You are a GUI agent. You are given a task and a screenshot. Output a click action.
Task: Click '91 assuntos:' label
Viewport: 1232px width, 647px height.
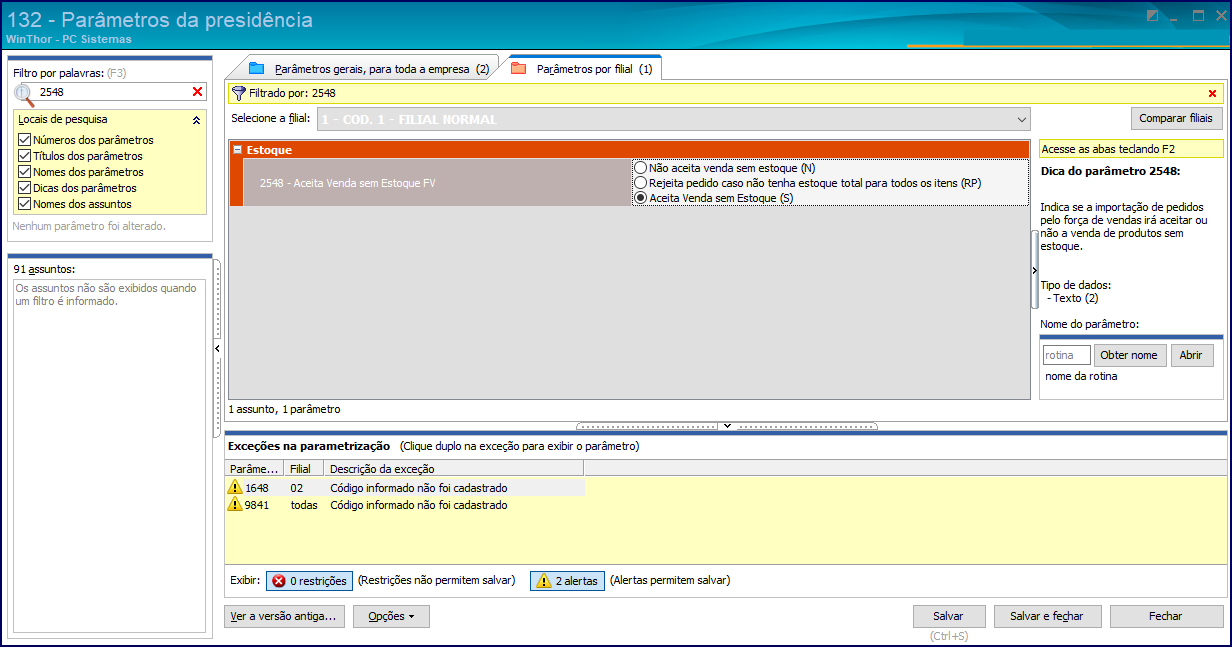tap(45, 269)
